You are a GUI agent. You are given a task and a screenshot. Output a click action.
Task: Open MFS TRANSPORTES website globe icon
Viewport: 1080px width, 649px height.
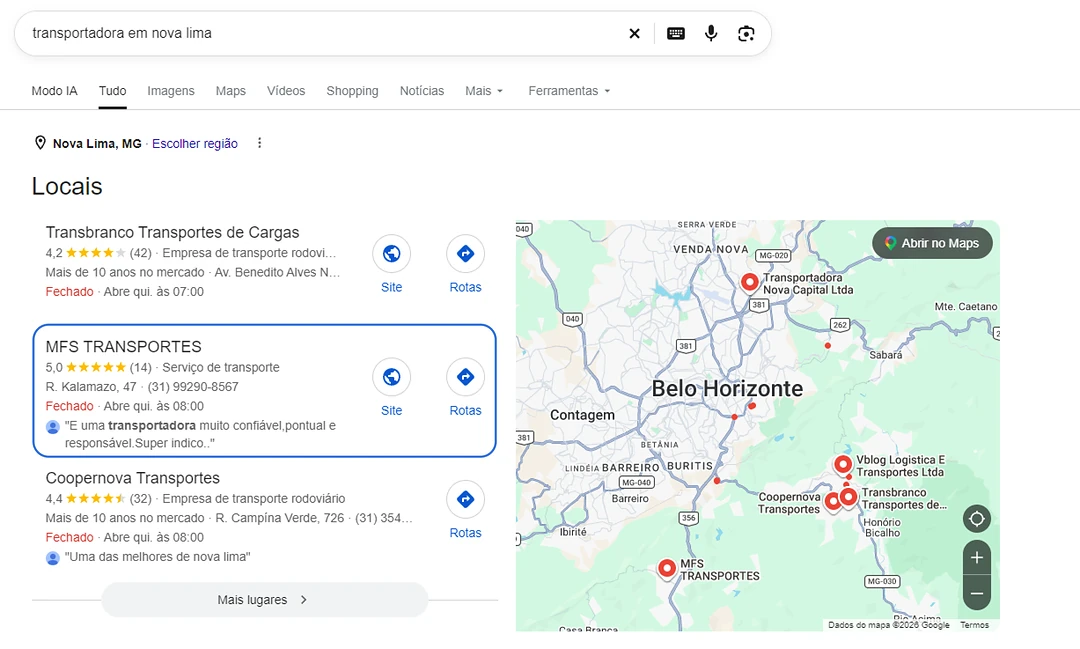point(391,377)
